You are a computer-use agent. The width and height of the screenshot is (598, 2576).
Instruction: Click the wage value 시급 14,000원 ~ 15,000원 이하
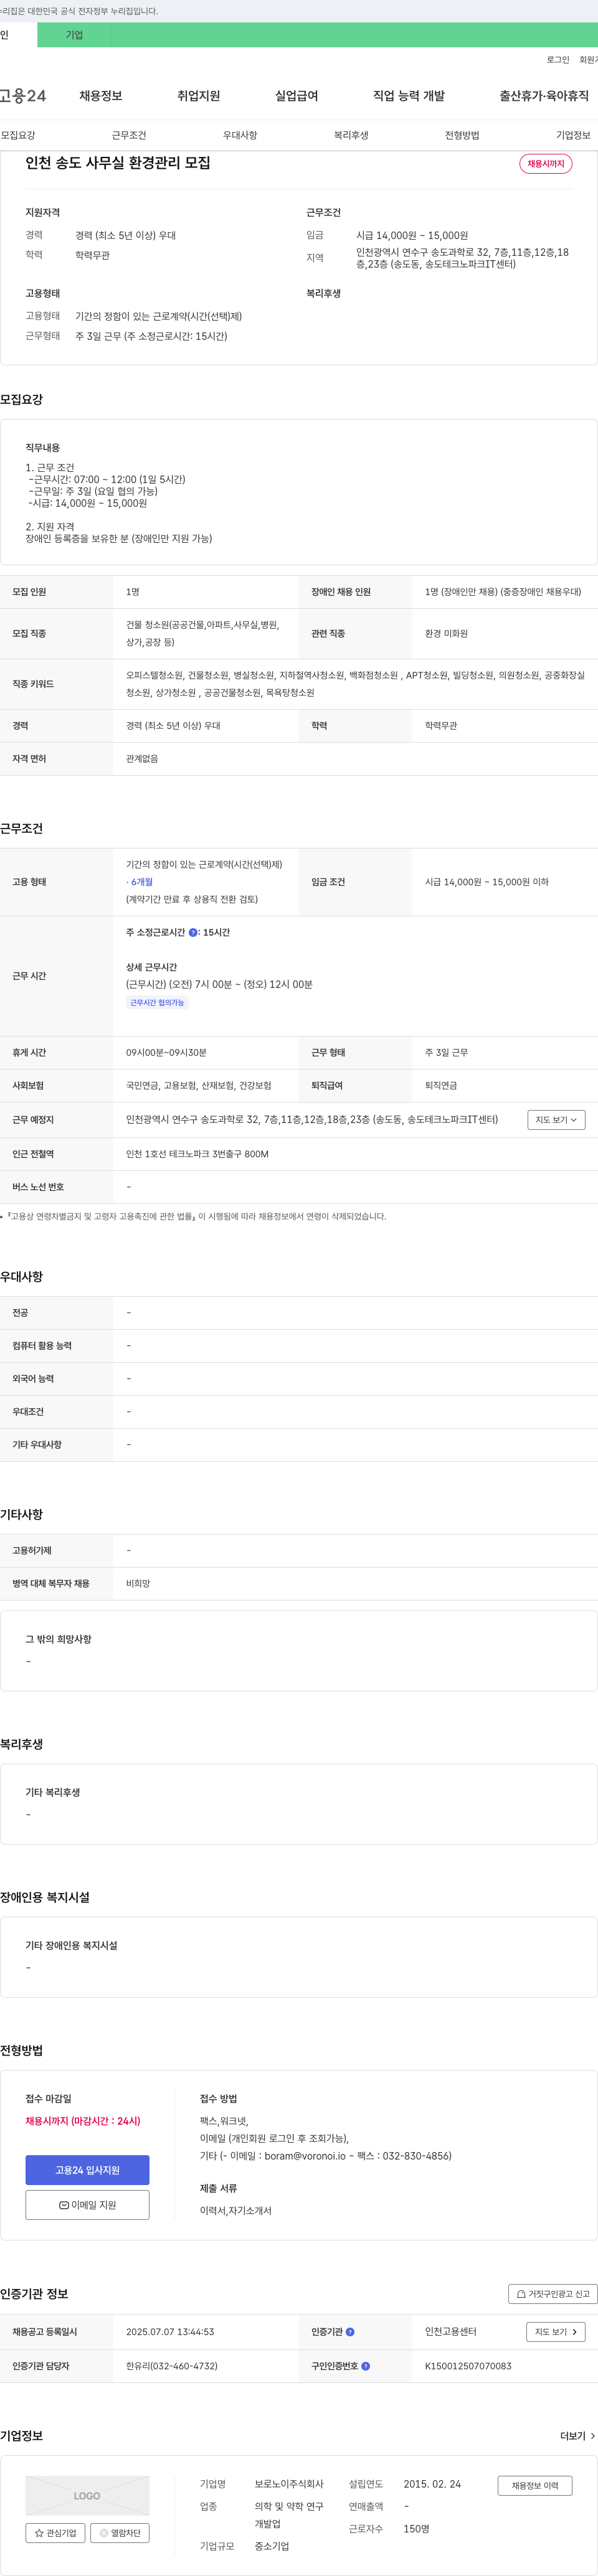pos(487,882)
